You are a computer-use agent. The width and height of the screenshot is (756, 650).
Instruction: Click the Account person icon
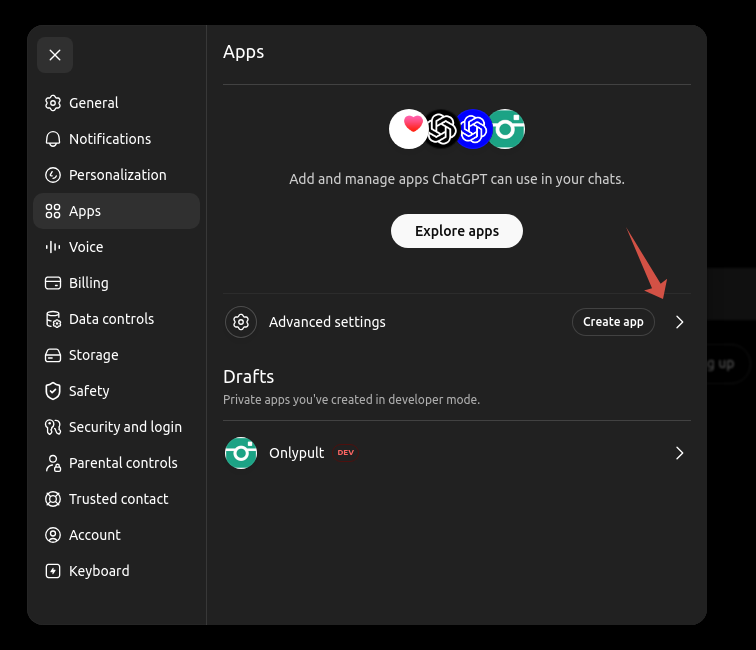(53, 535)
